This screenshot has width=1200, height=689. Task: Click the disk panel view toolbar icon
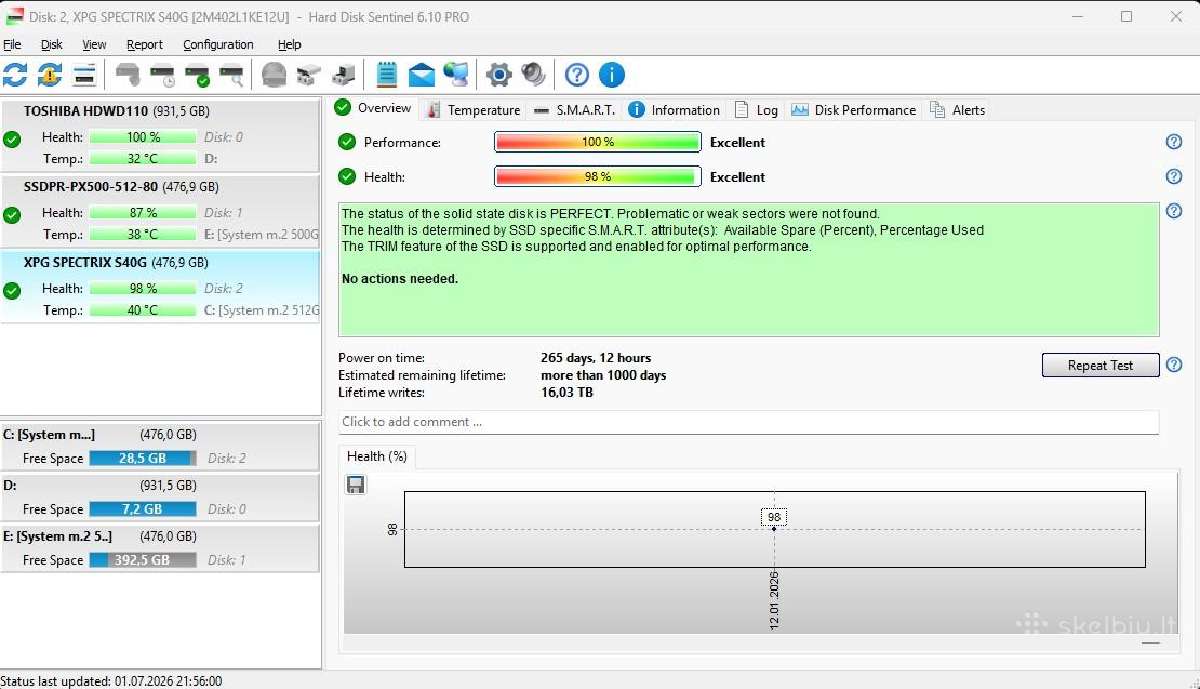point(84,74)
